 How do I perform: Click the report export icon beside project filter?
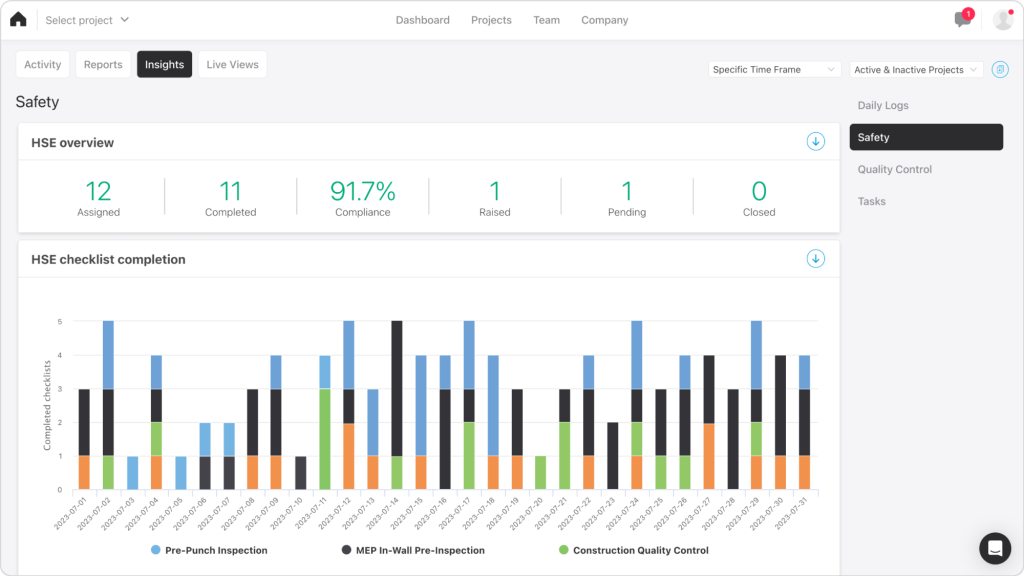[x=1000, y=69]
